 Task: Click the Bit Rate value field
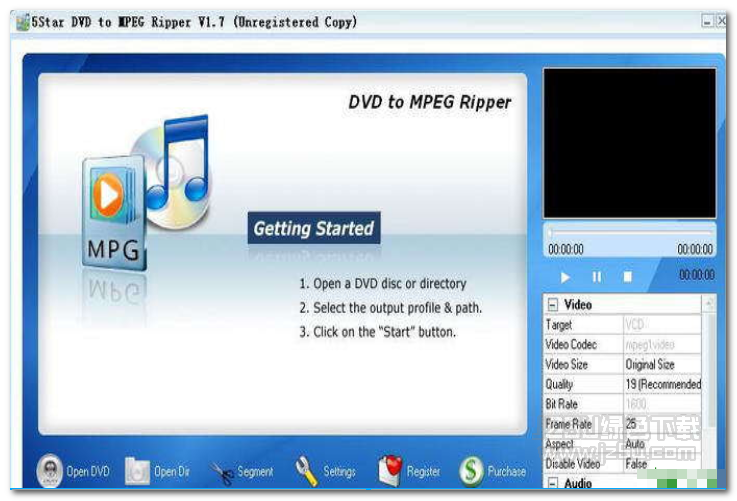coord(662,404)
